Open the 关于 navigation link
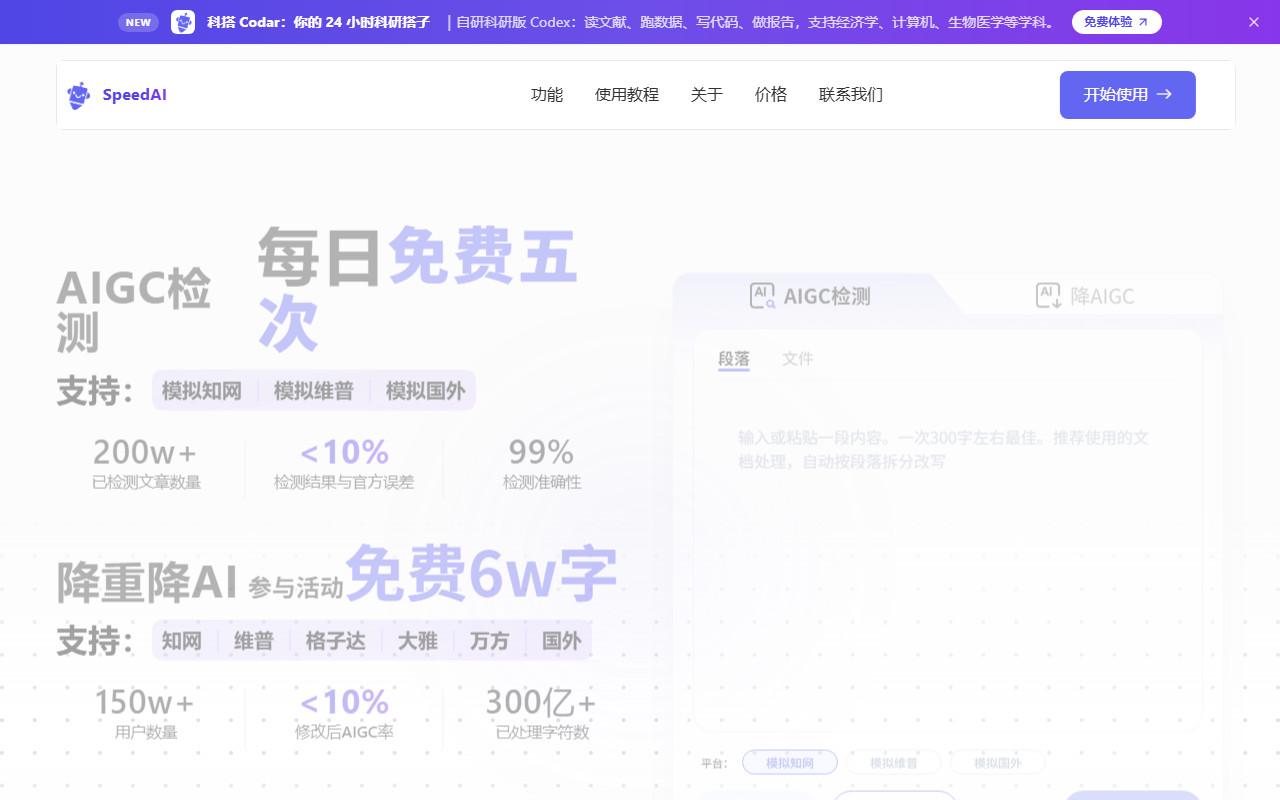Screen dimensions: 1280x800 point(707,95)
